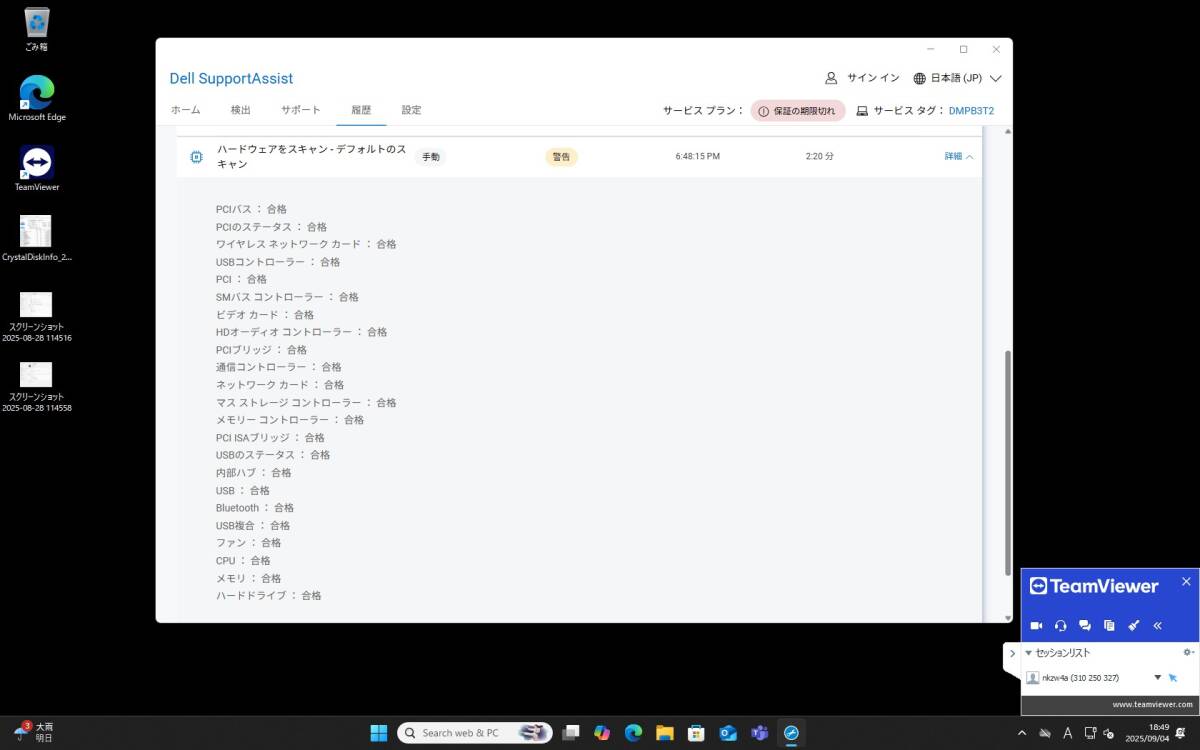Click the laptop icon beside サービス タグ
Screen dimensions: 1200x750
click(x=862, y=111)
